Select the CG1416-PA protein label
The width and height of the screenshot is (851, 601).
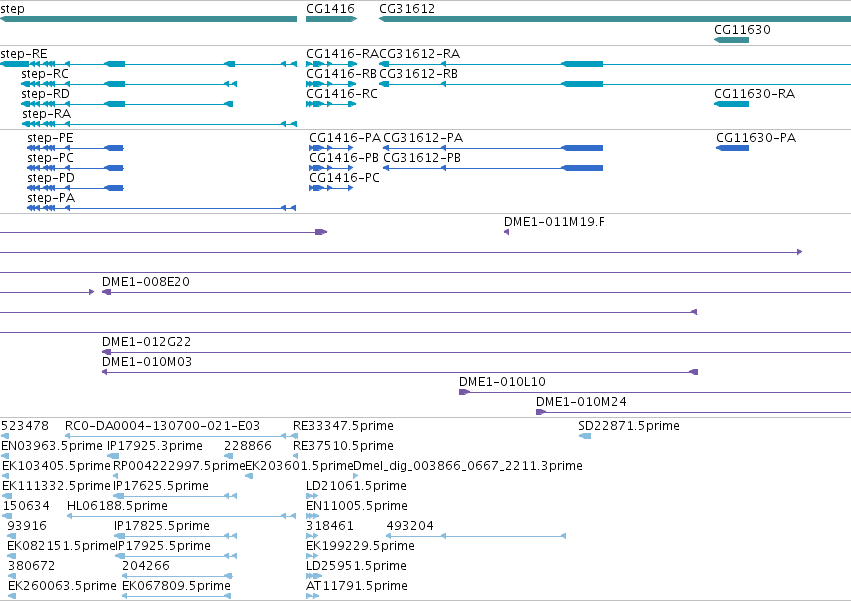pyautogui.click(x=345, y=138)
